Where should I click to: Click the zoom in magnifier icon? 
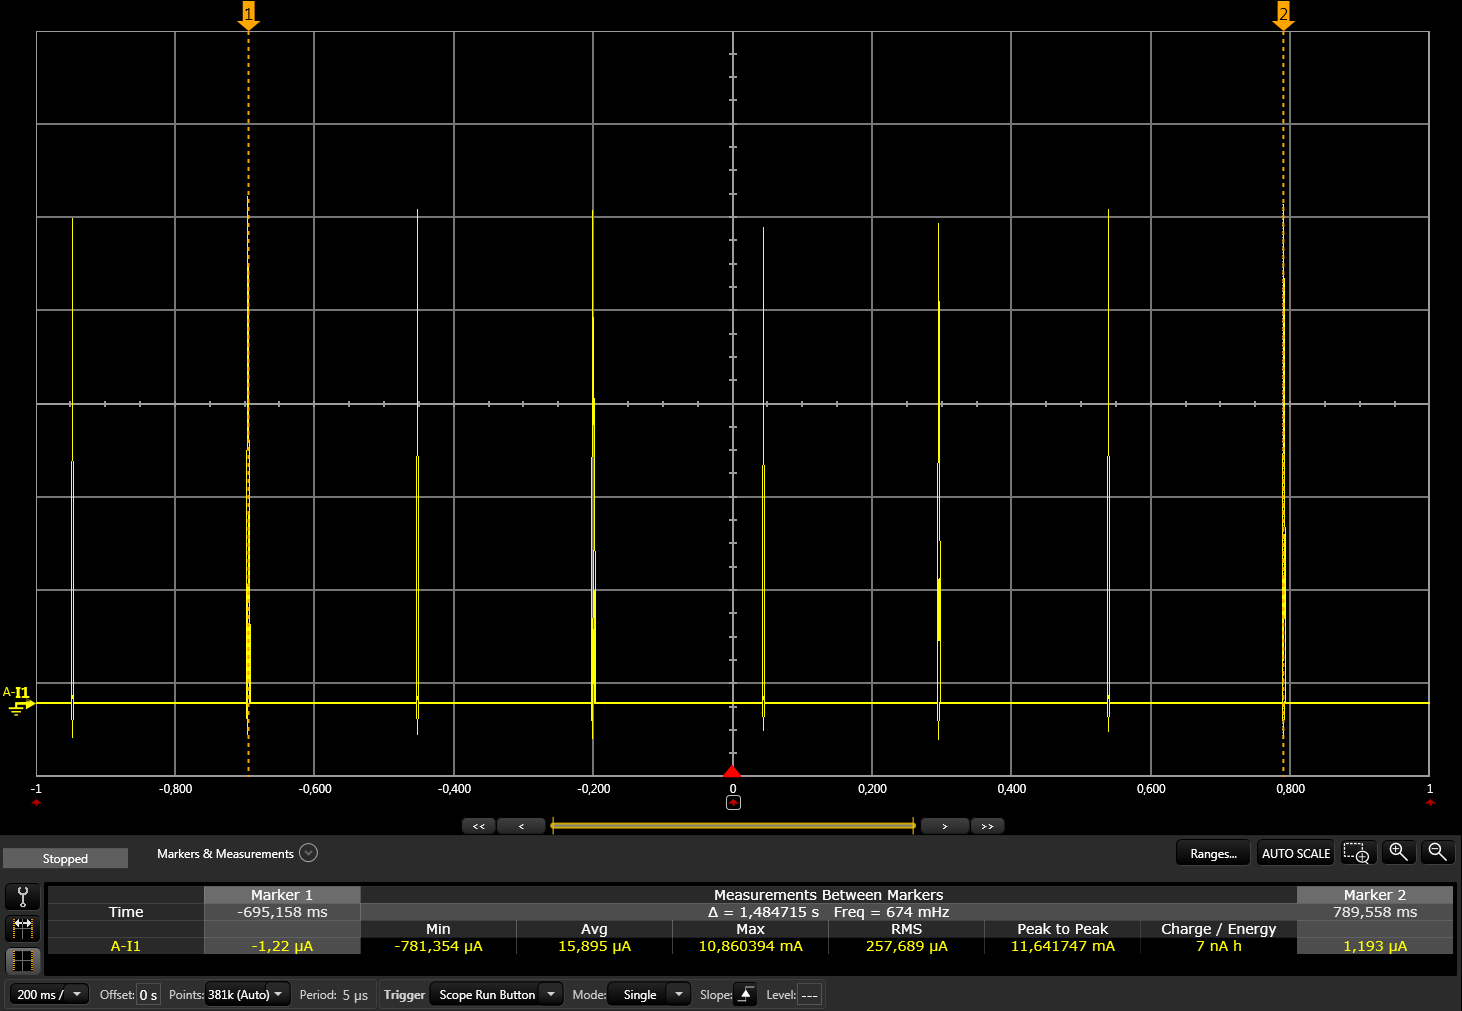(1398, 853)
